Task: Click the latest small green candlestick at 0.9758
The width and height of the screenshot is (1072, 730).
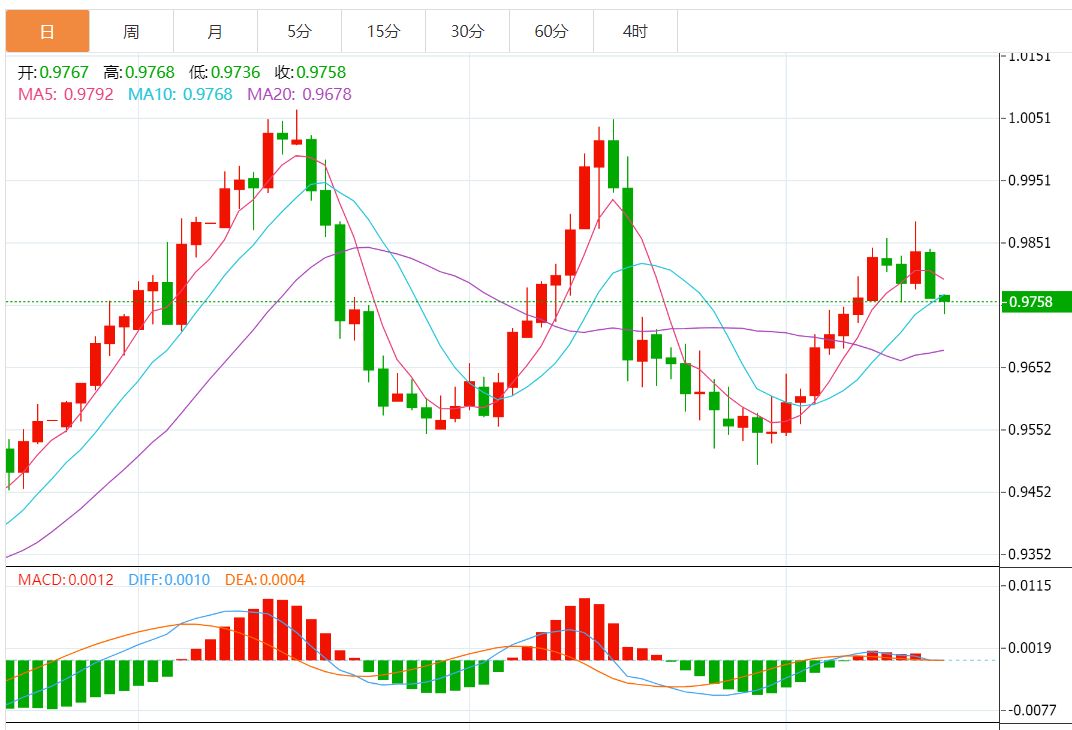Action: [x=944, y=299]
